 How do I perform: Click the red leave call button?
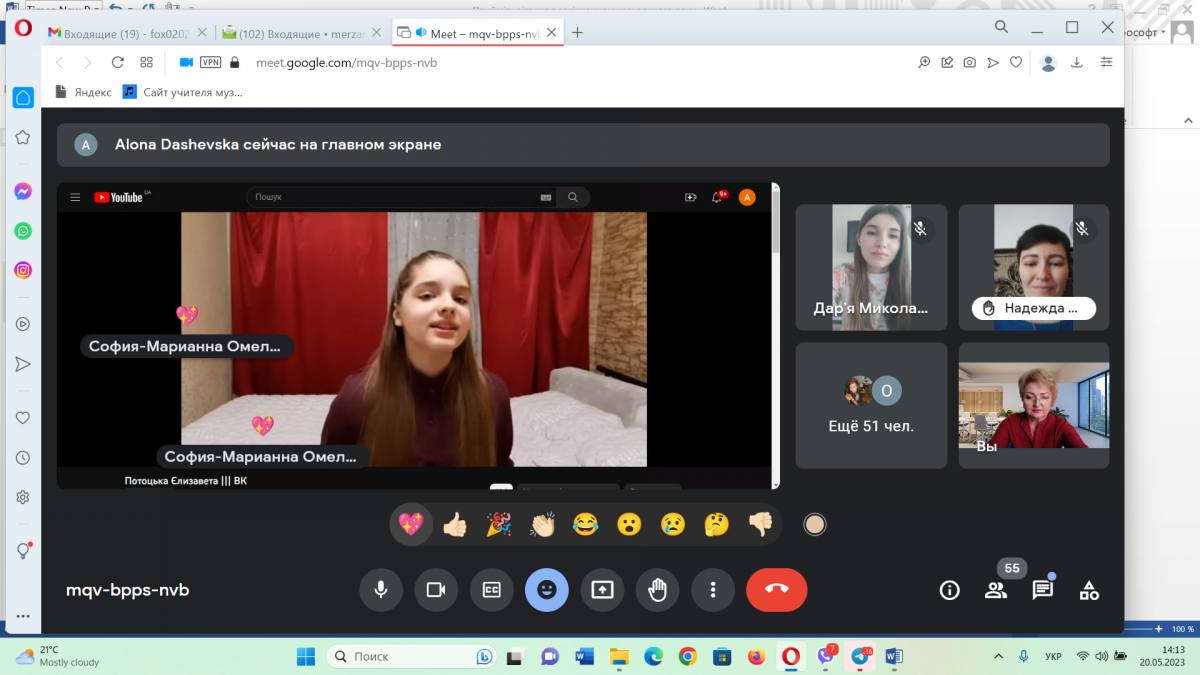(x=776, y=589)
